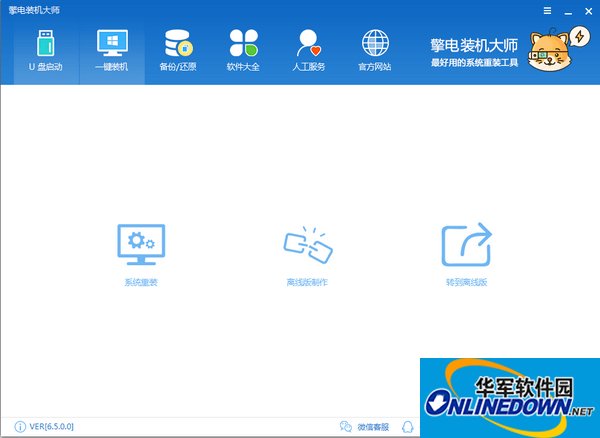Screen dimensions: 600x438
Task: Click the 离线版制作 broken chain icon
Action: tap(308, 245)
